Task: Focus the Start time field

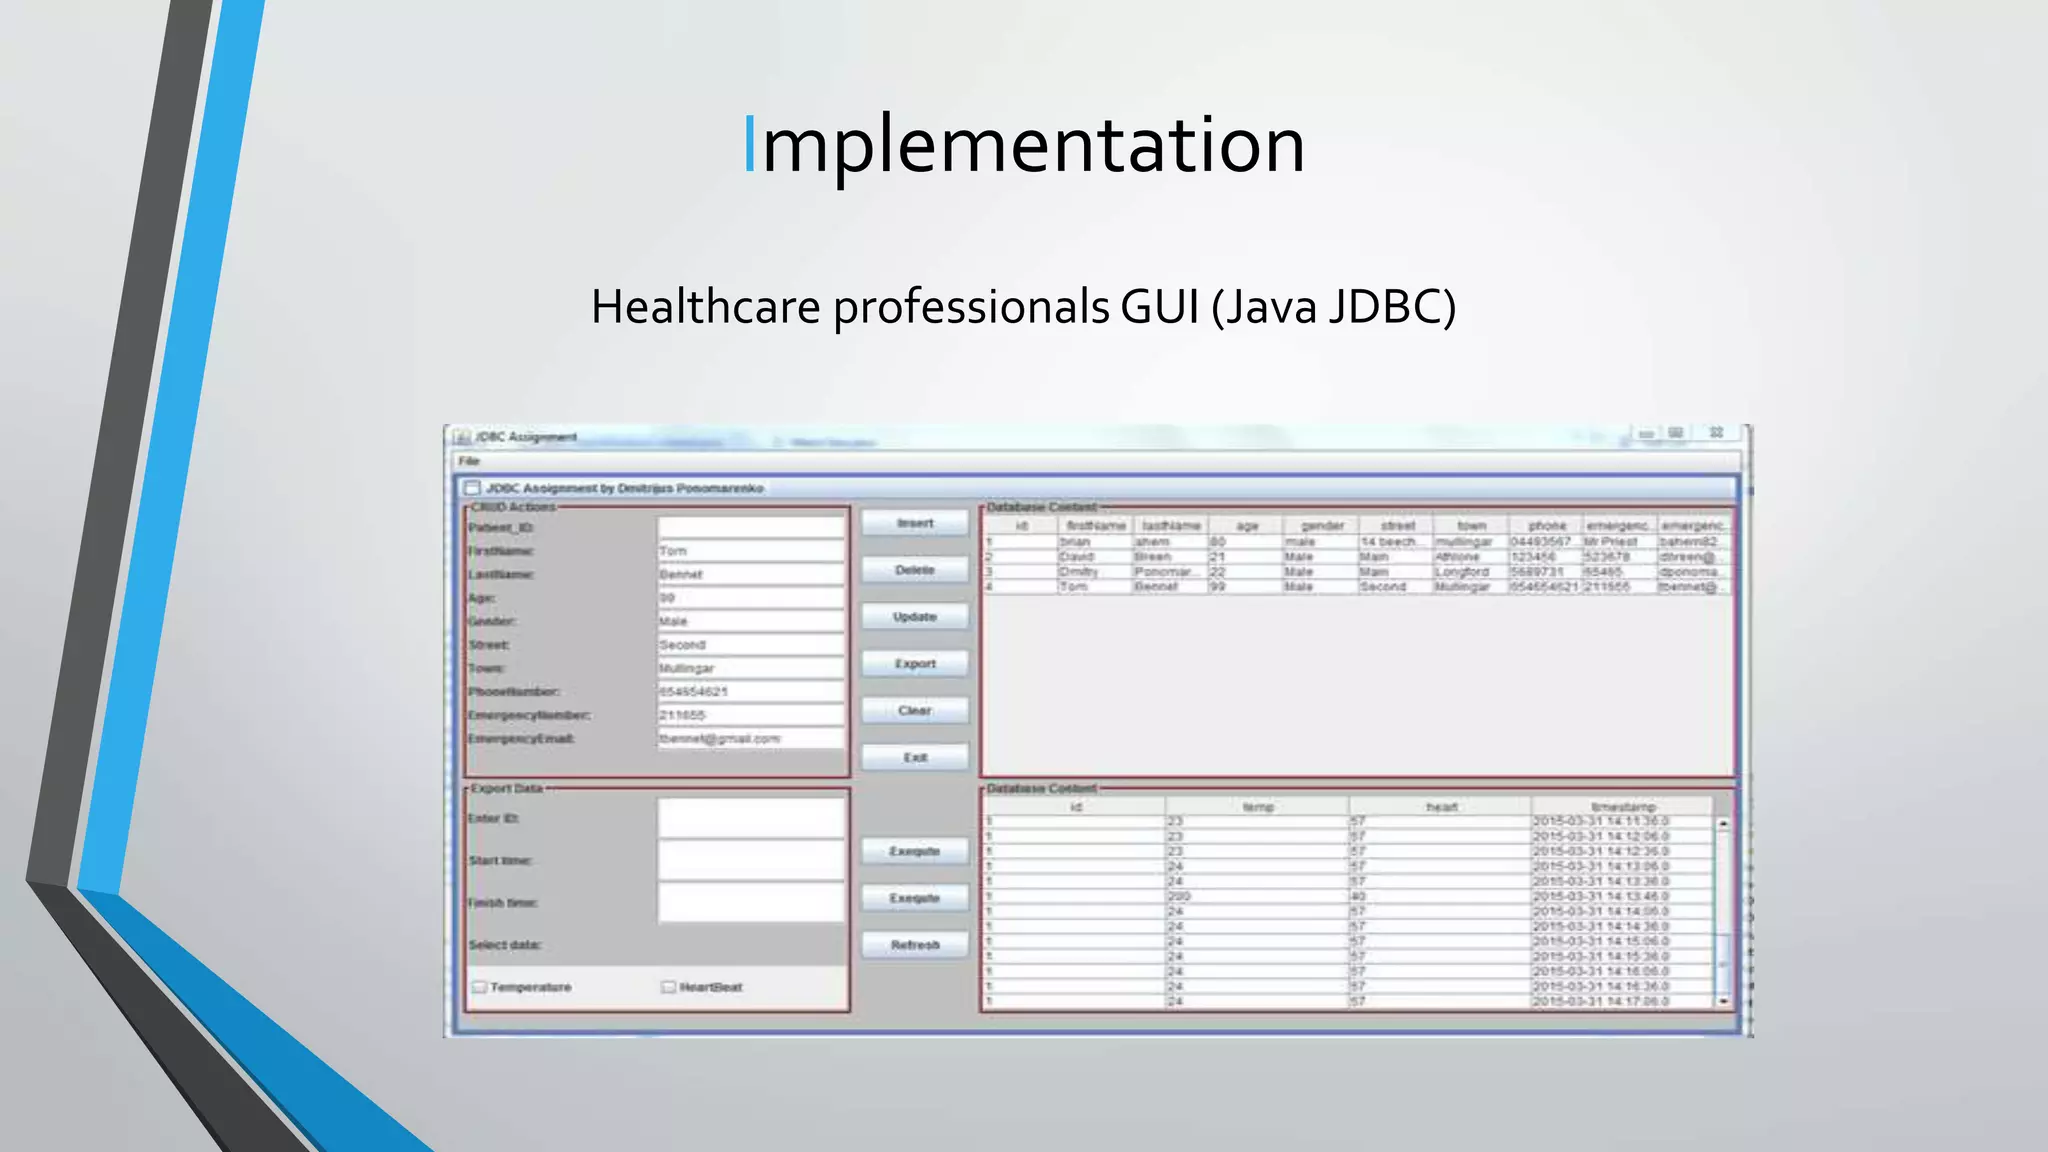Action: 751,860
